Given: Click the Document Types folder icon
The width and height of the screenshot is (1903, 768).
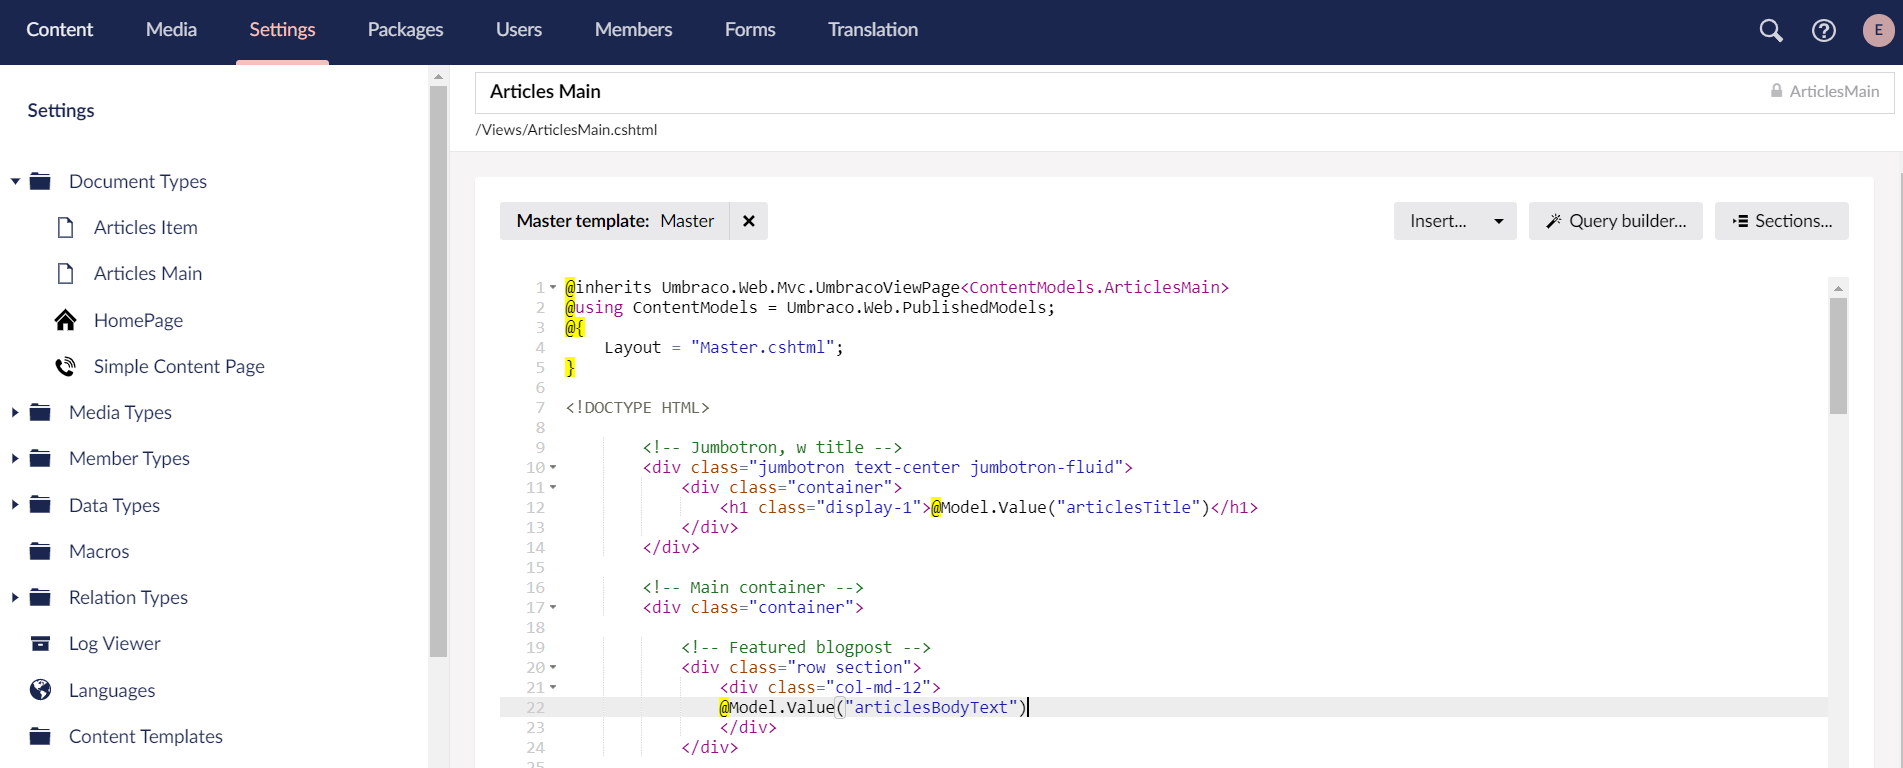Looking at the screenshot, I should pos(40,181).
